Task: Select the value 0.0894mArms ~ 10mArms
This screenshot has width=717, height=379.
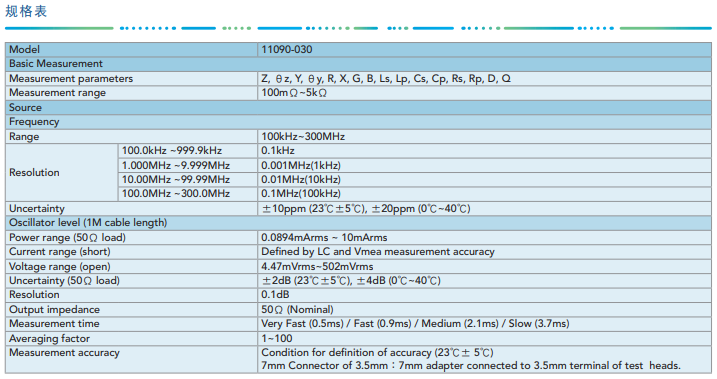Action: tap(324, 238)
